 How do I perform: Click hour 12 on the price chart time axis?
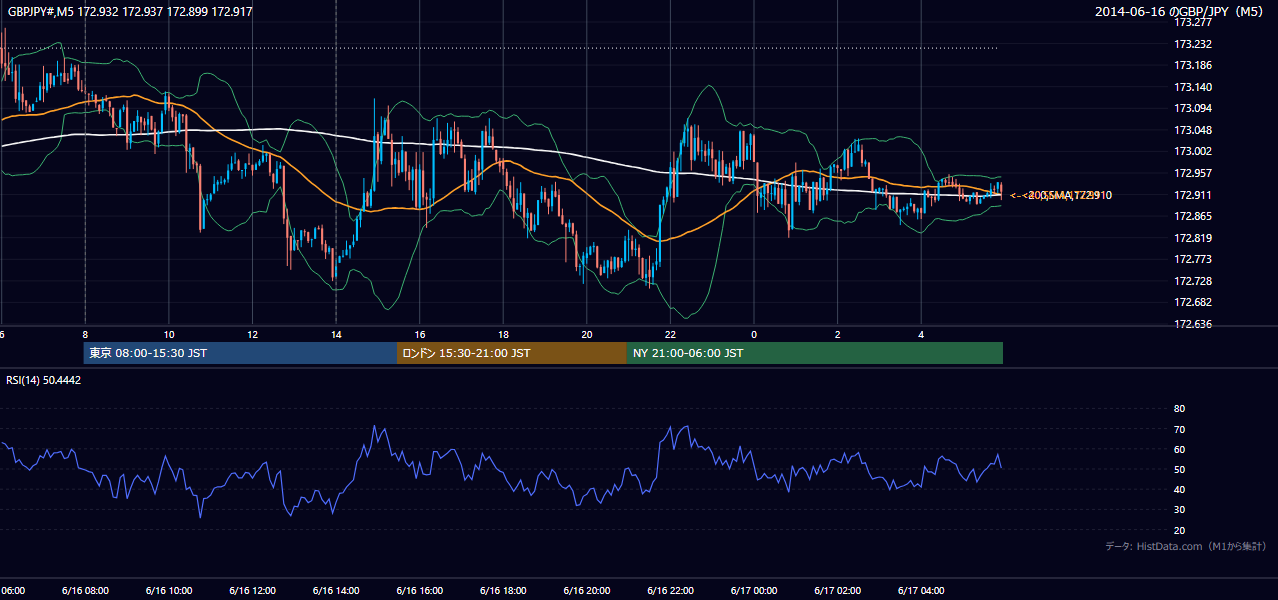pos(252,334)
